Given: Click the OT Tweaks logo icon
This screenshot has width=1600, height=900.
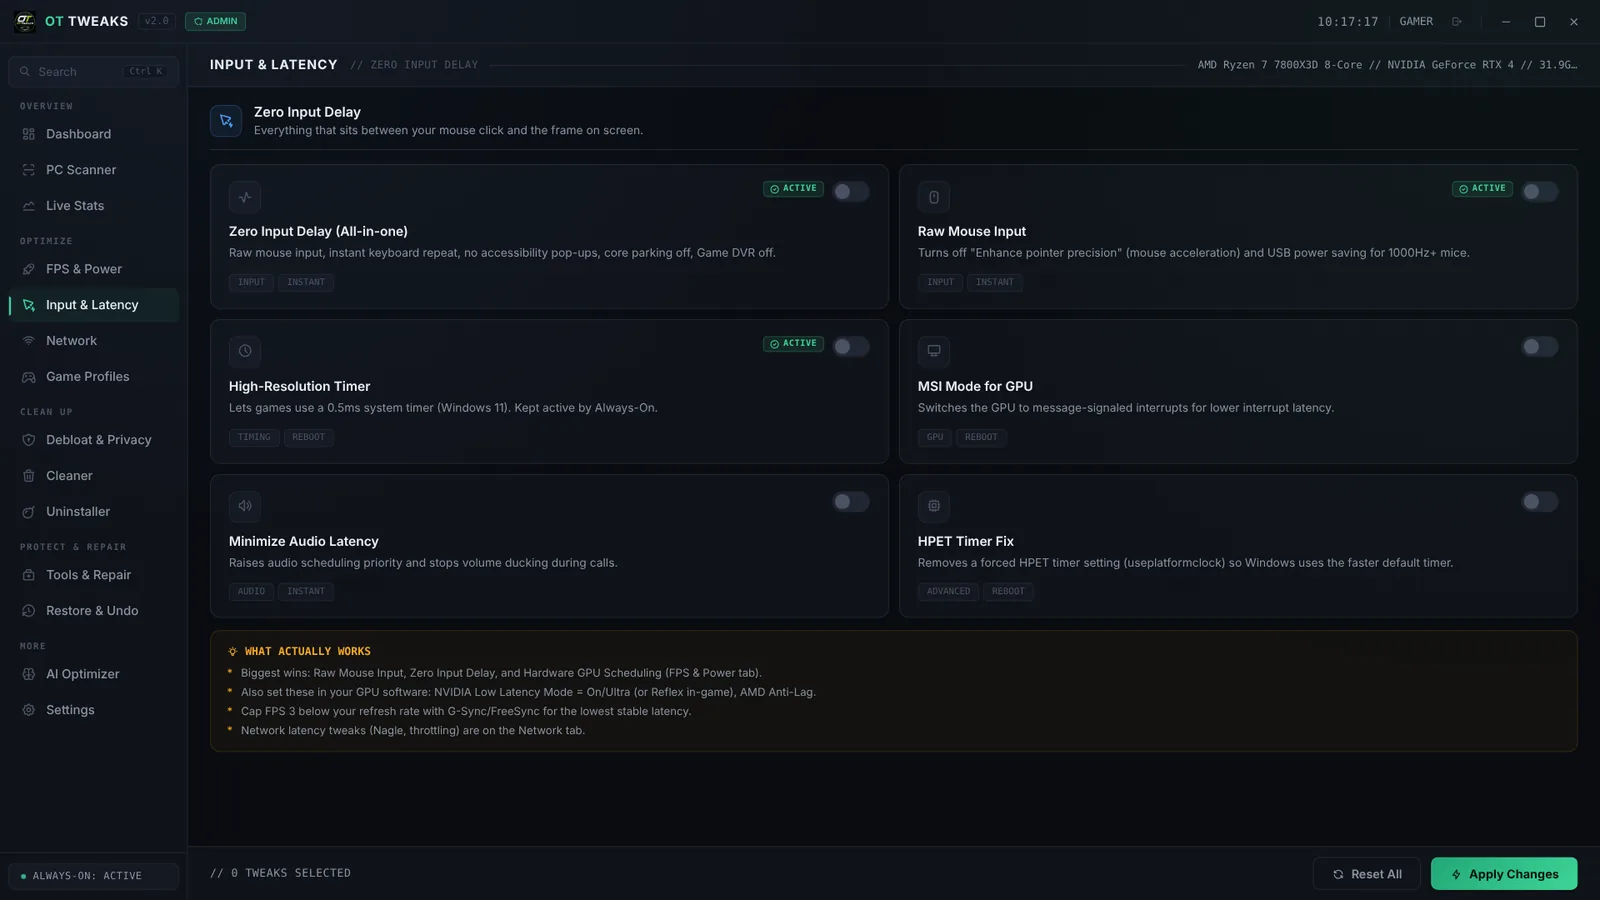Looking at the screenshot, I should (x=25, y=21).
